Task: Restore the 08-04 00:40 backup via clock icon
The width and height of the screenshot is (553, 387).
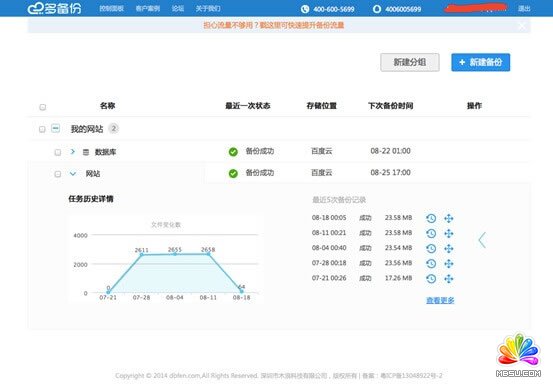Action: (431, 249)
